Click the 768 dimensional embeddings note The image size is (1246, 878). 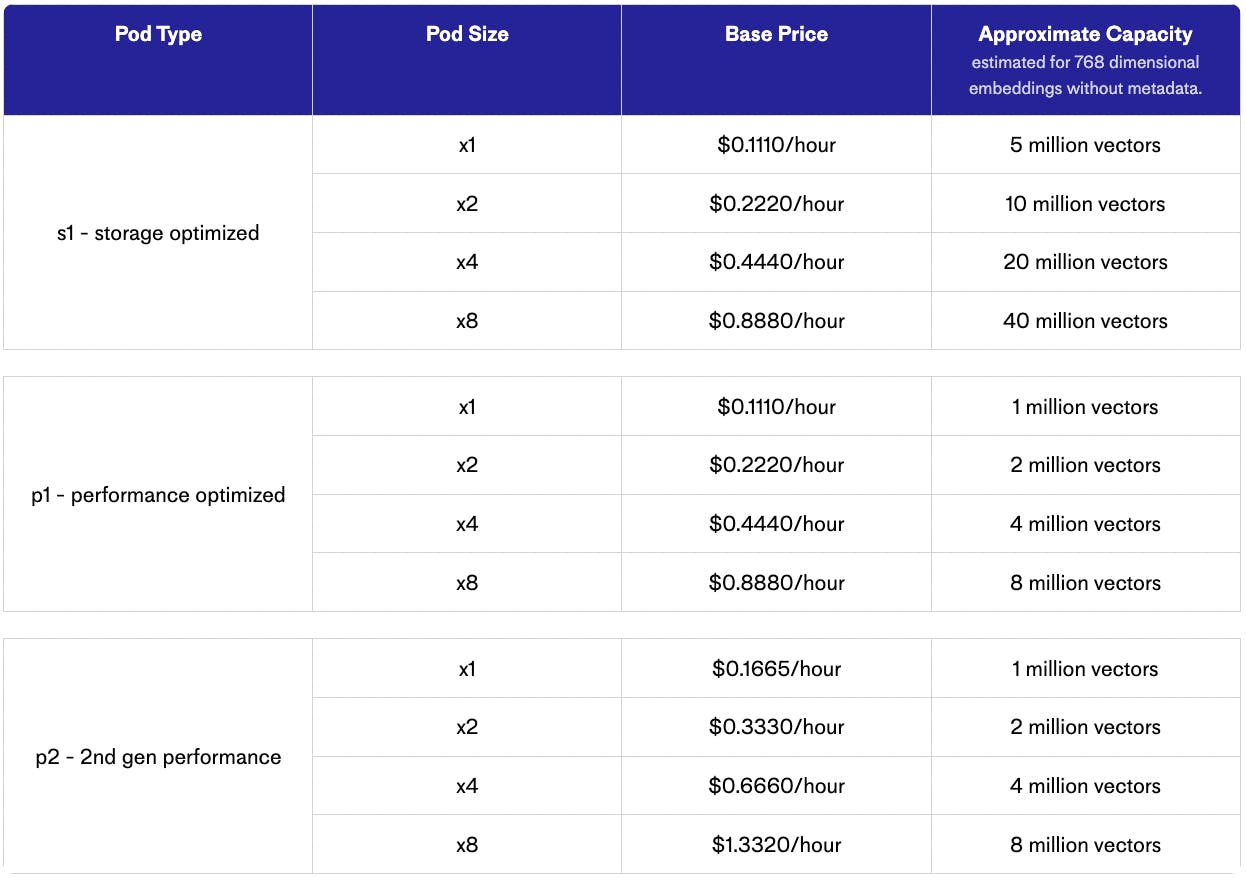1085,75
